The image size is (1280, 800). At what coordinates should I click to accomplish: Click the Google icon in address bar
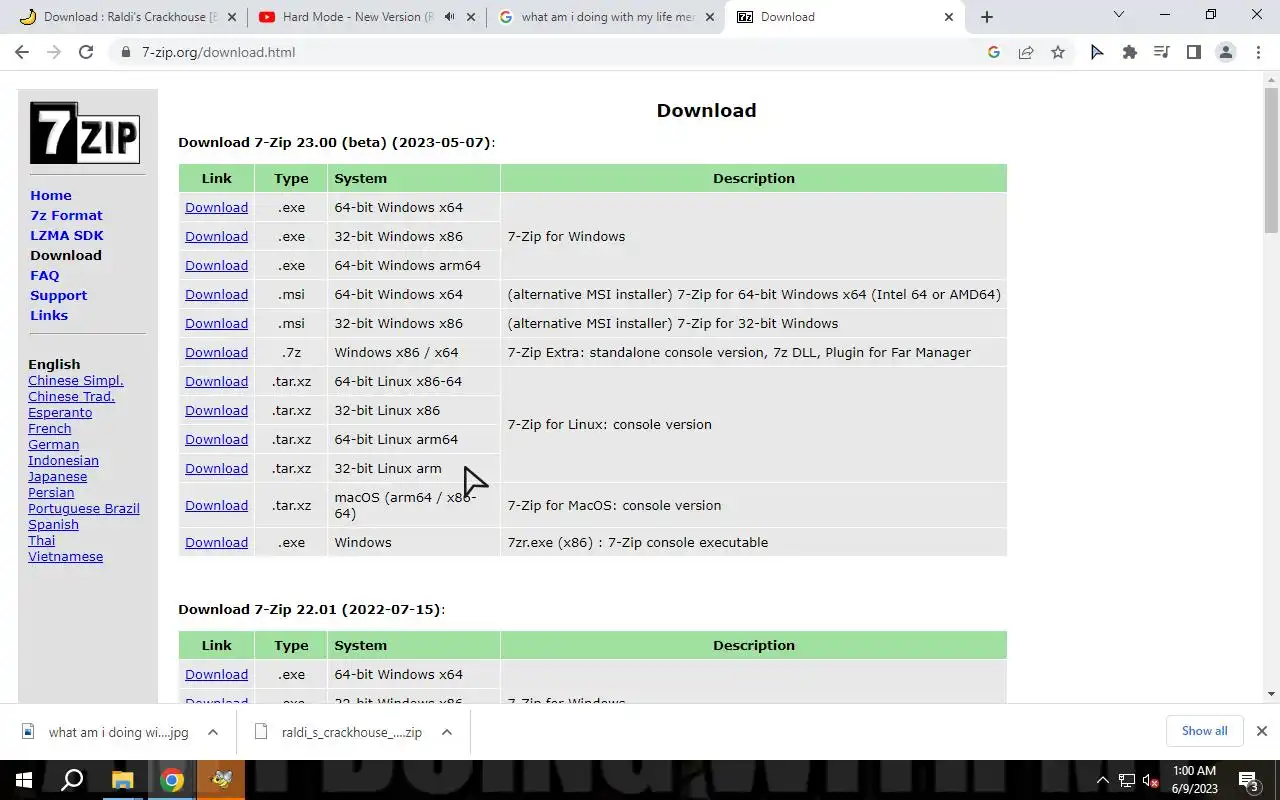point(994,52)
